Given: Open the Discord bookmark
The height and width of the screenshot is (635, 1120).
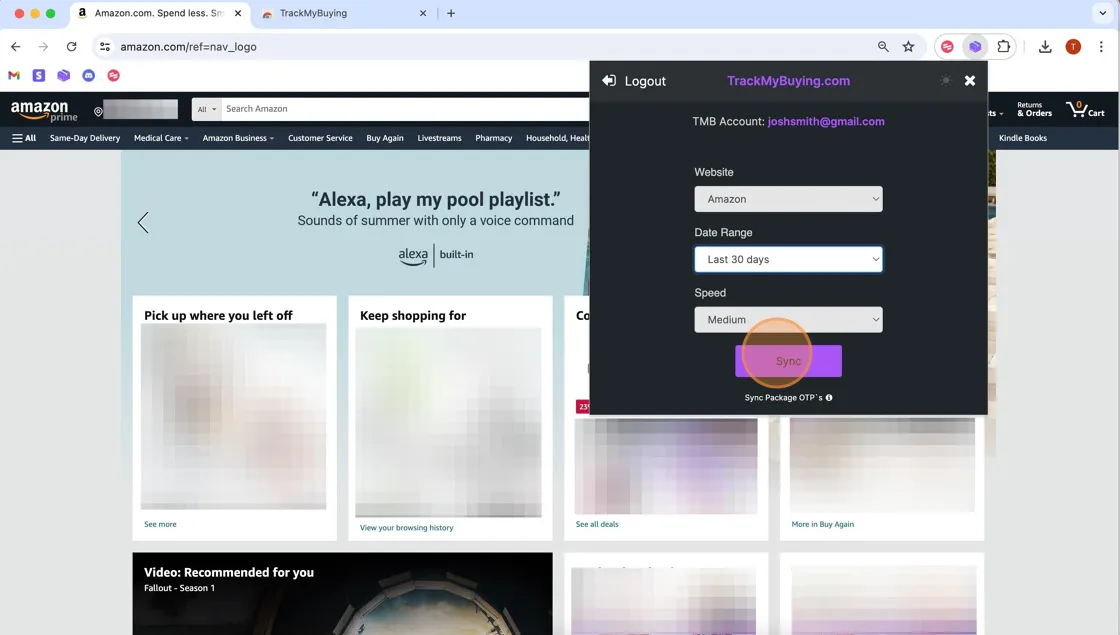Looking at the screenshot, I should pos(89,75).
